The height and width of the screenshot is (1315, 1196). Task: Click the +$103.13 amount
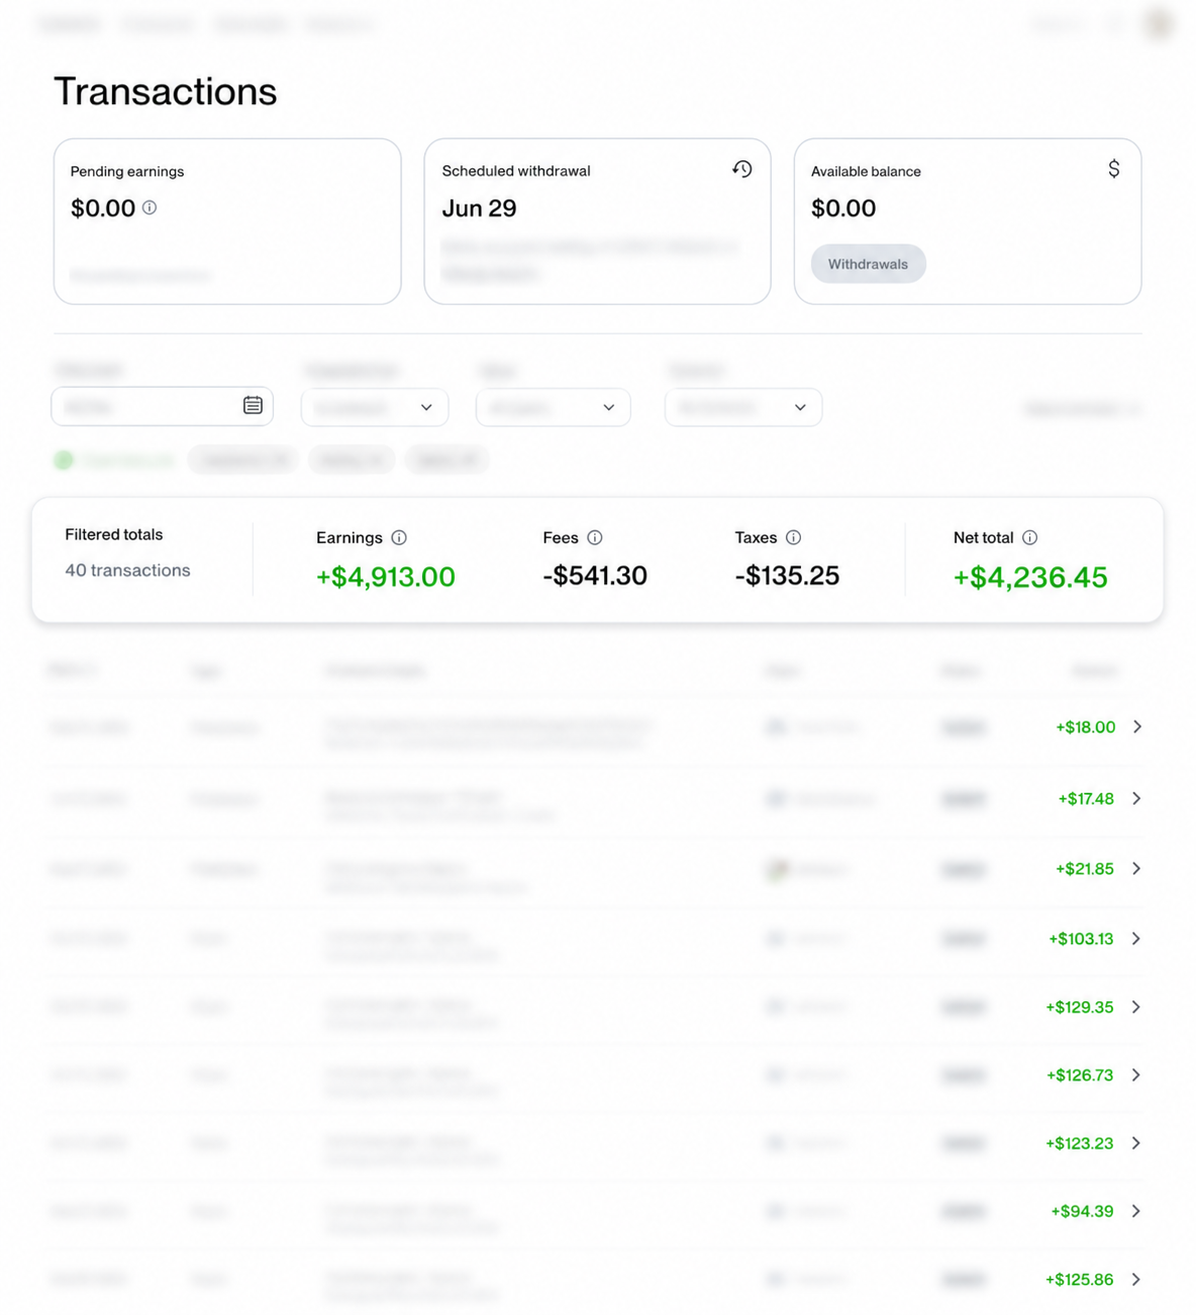tap(1081, 938)
